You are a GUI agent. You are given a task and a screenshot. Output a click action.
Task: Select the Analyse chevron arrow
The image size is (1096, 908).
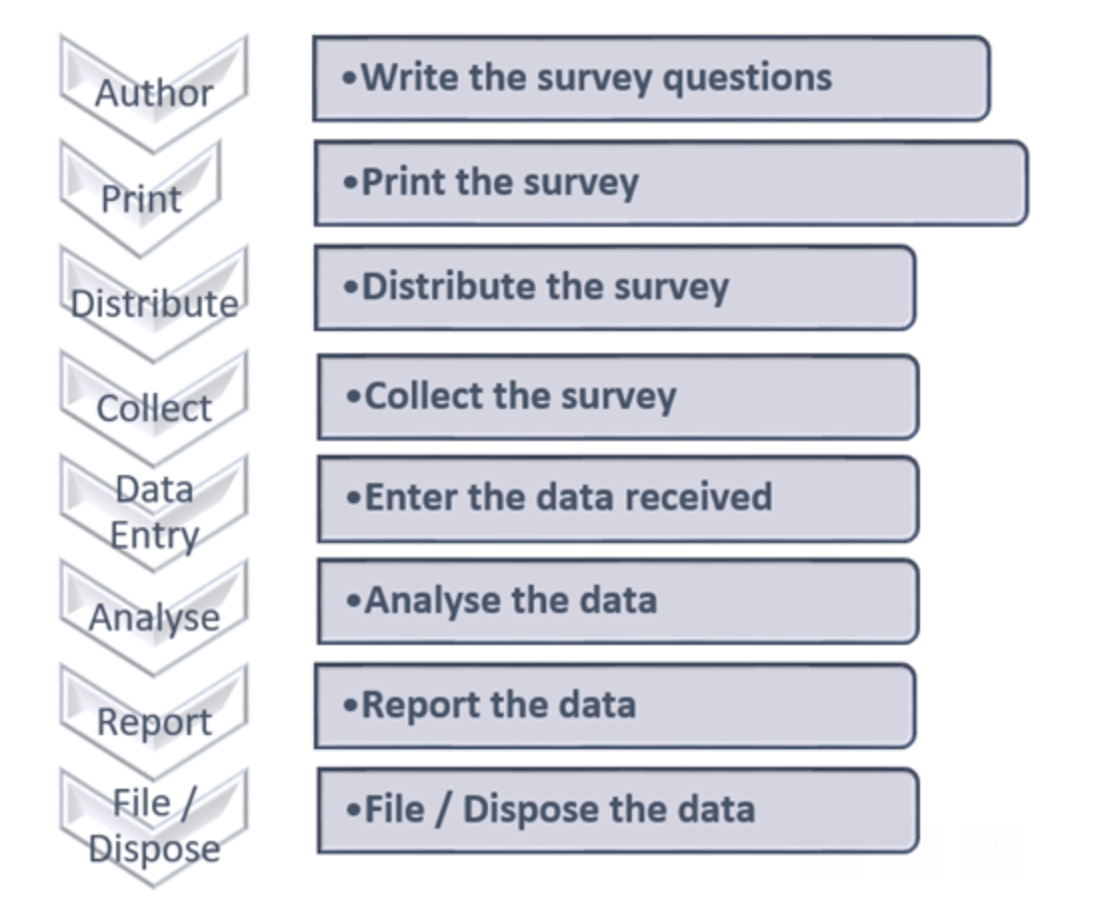pos(154,617)
